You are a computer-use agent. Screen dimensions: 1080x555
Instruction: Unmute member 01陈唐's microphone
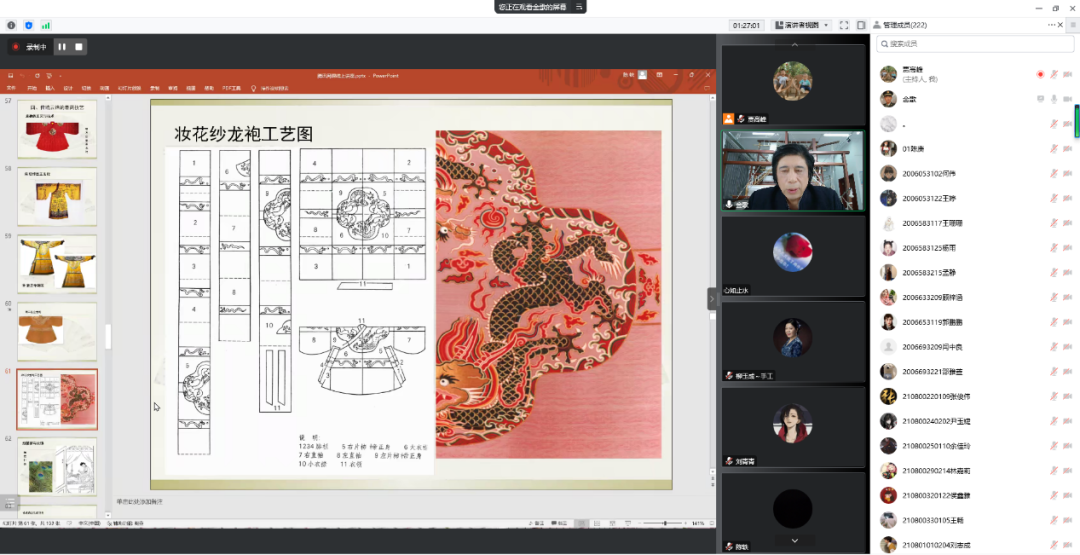point(1053,149)
